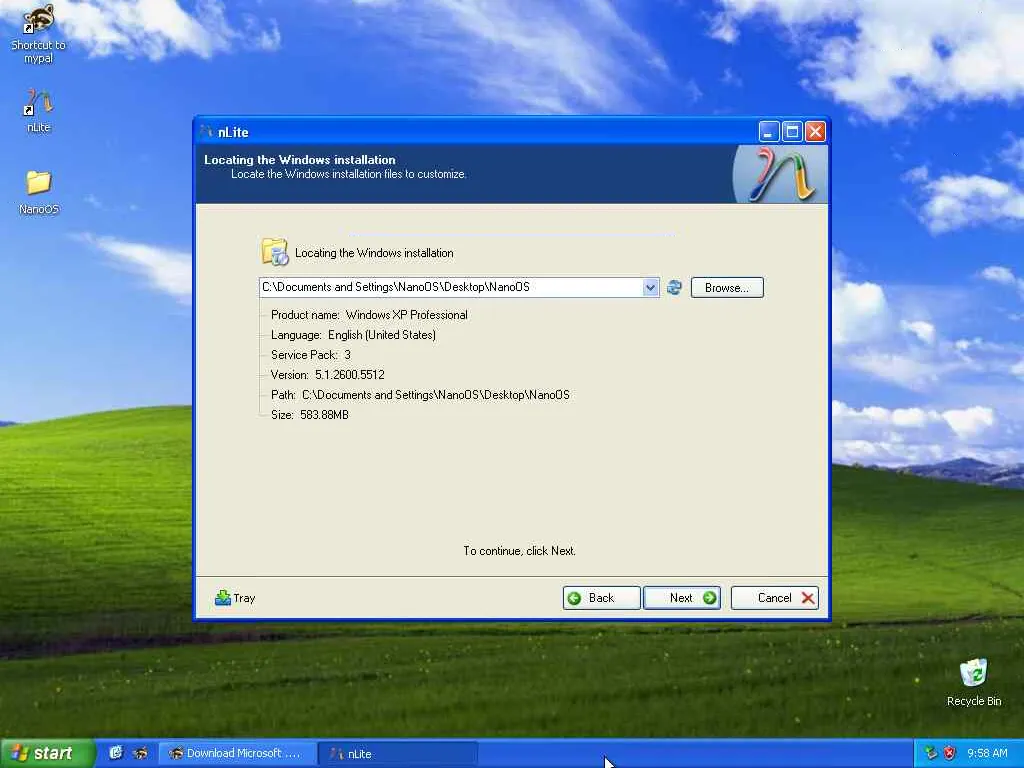Close the nLite window
Viewport: 1024px width, 768px height.
(815, 132)
